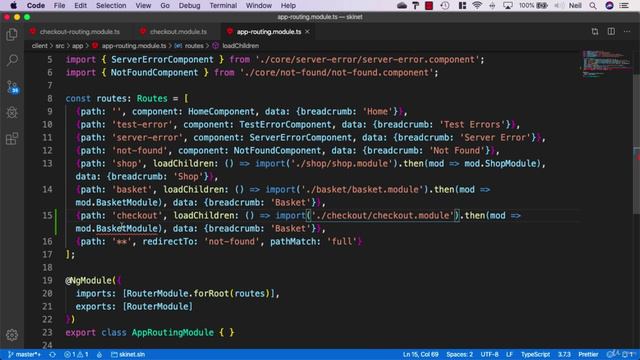
Task: Click the master branch in status bar
Action: 24,354
